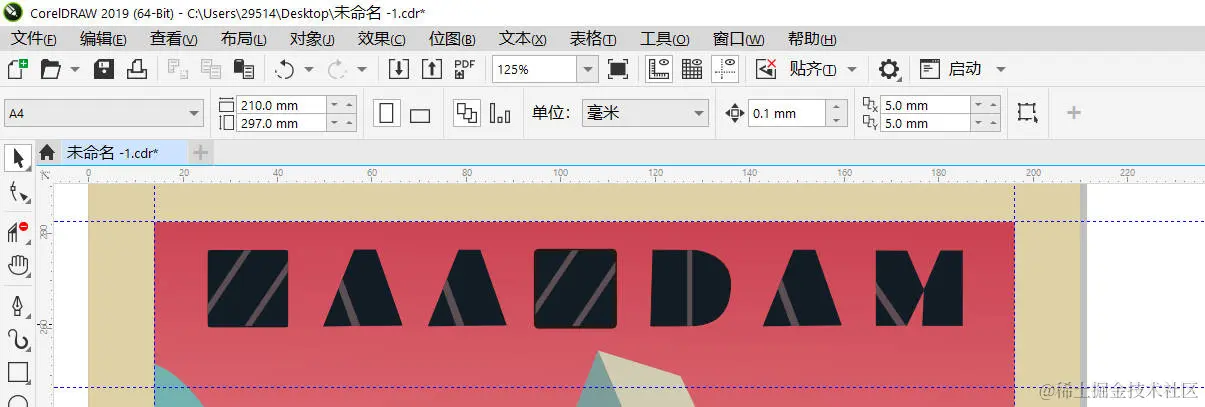Click the quick customize plus button
1205x407 pixels.
click(1074, 113)
